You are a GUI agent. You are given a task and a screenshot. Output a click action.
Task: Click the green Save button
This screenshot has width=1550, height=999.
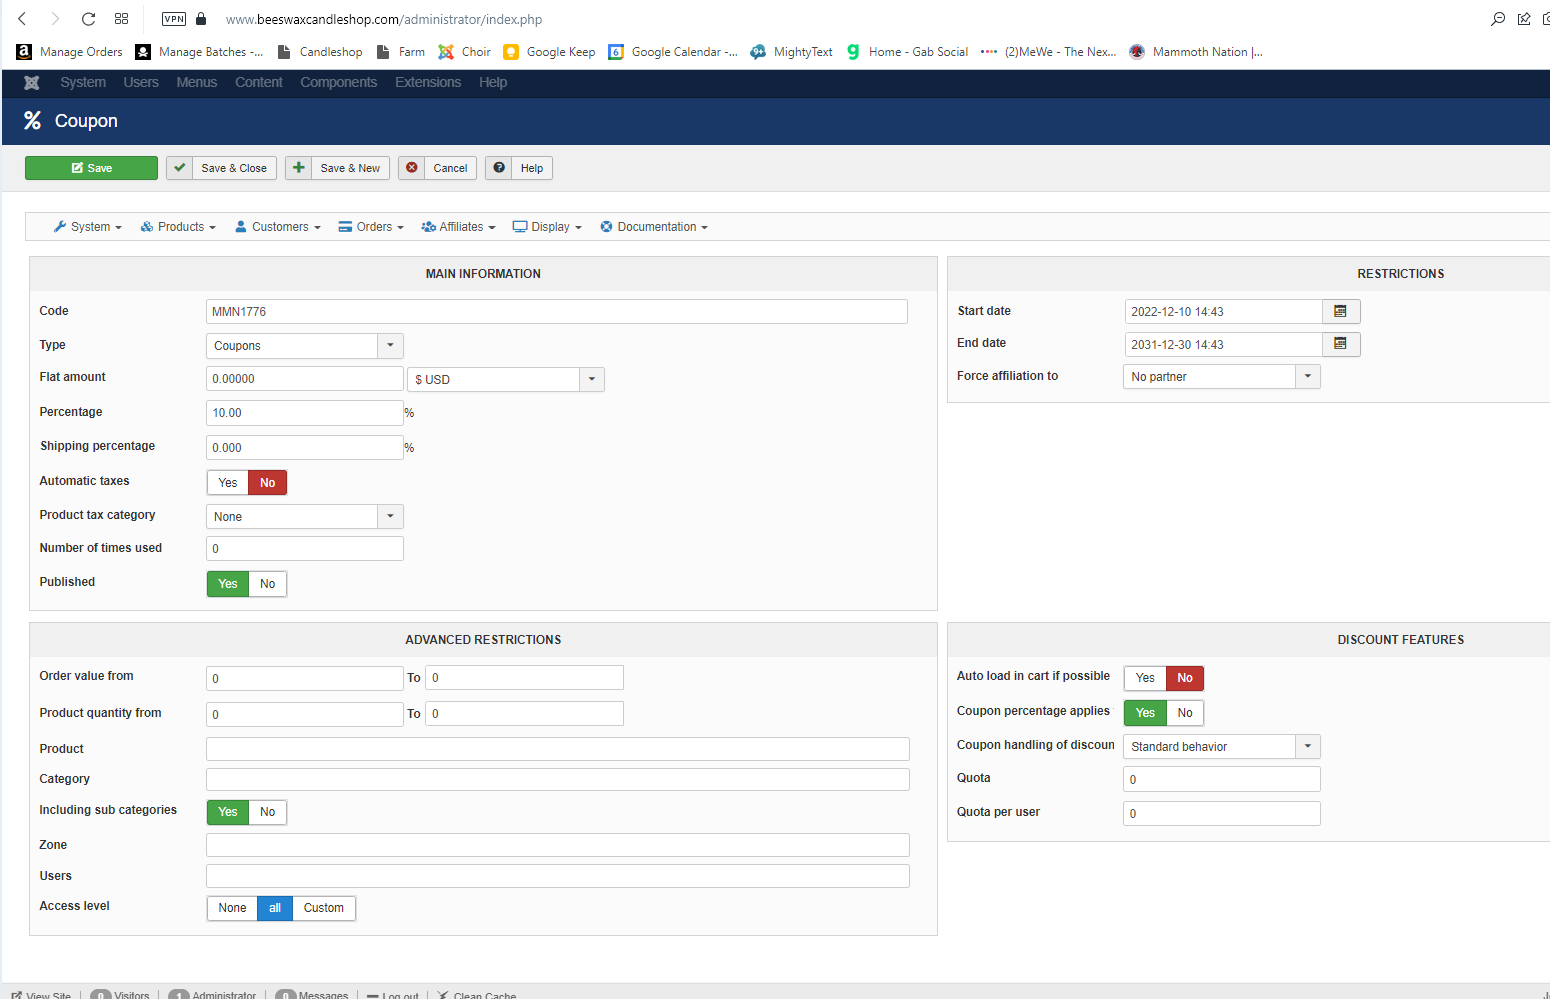click(91, 168)
